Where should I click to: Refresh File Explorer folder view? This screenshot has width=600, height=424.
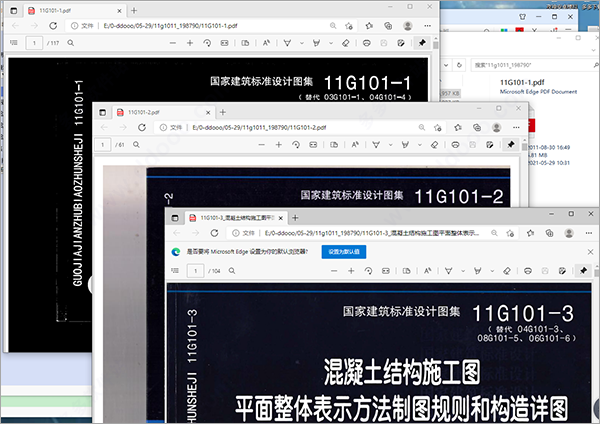[x=459, y=65]
